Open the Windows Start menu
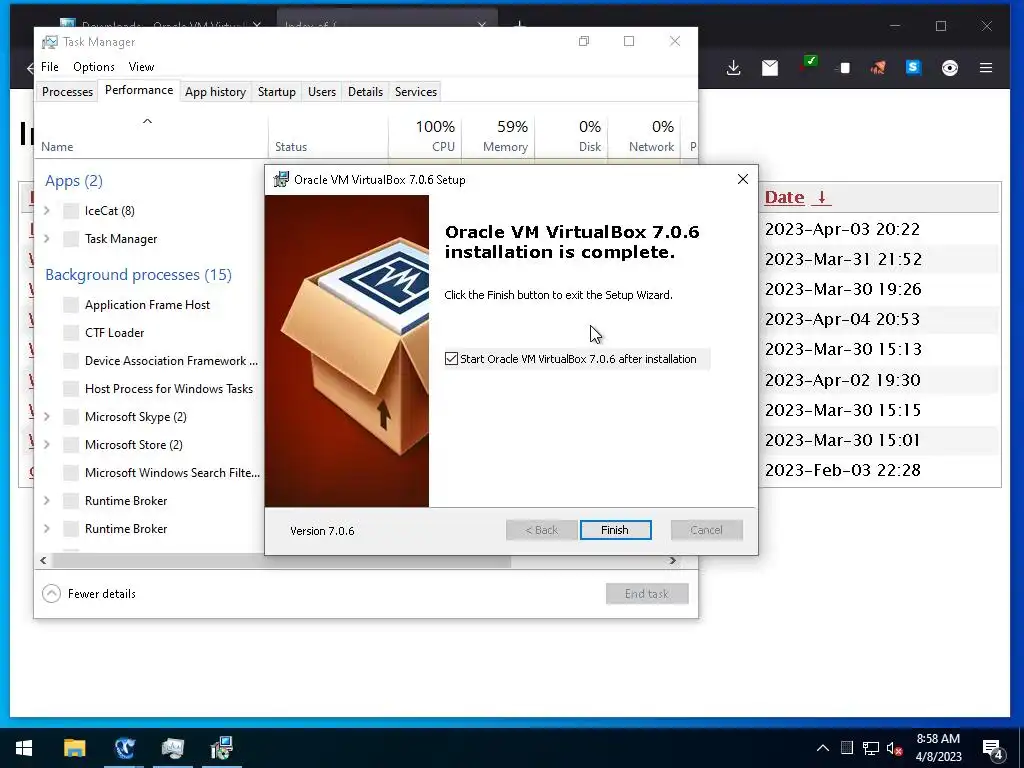 point(24,748)
